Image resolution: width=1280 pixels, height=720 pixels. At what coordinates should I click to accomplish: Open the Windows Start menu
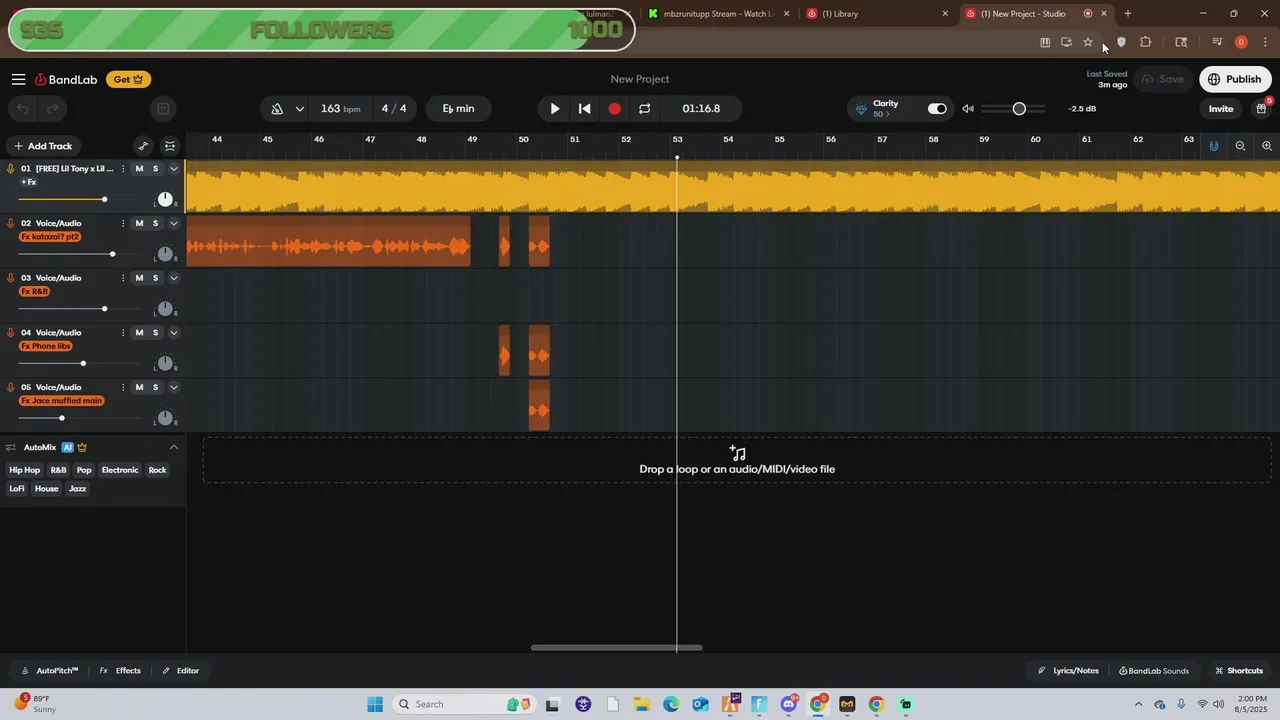[x=375, y=704]
